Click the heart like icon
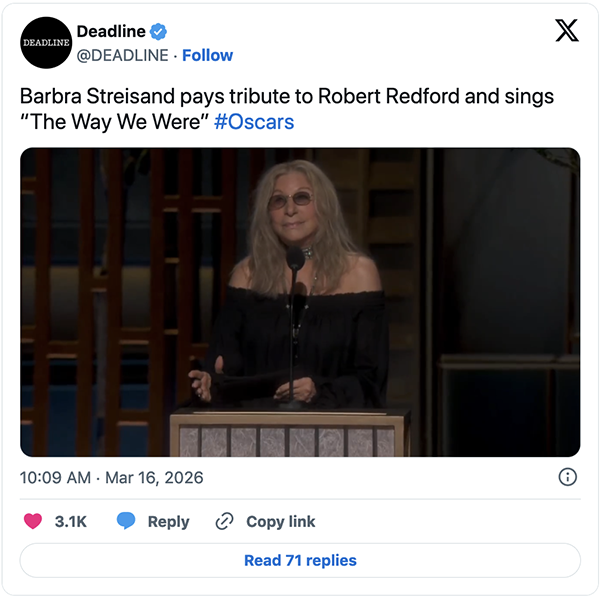The height and width of the screenshot is (598, 600). [x=33, y=521]
